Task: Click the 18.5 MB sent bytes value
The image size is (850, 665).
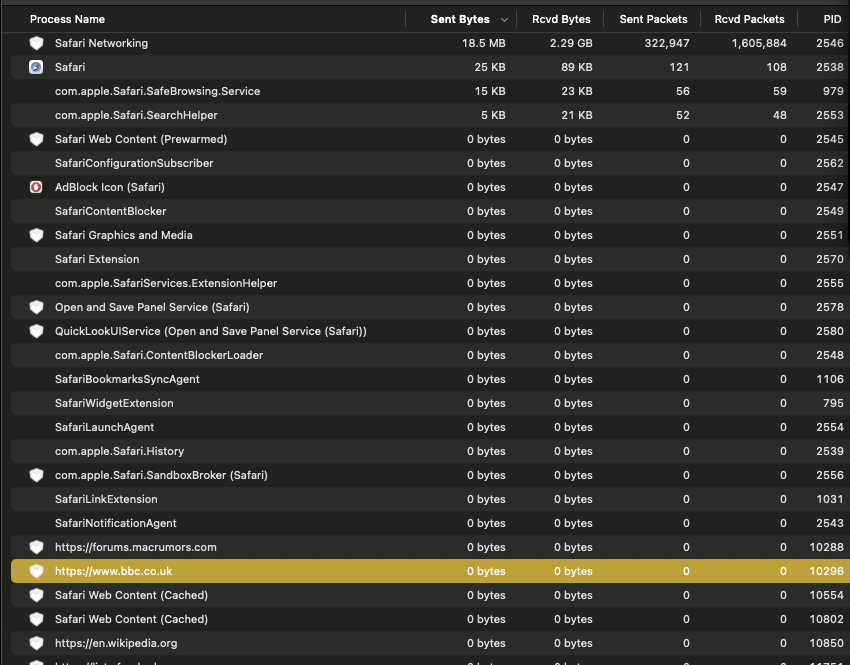Action: 484,43
